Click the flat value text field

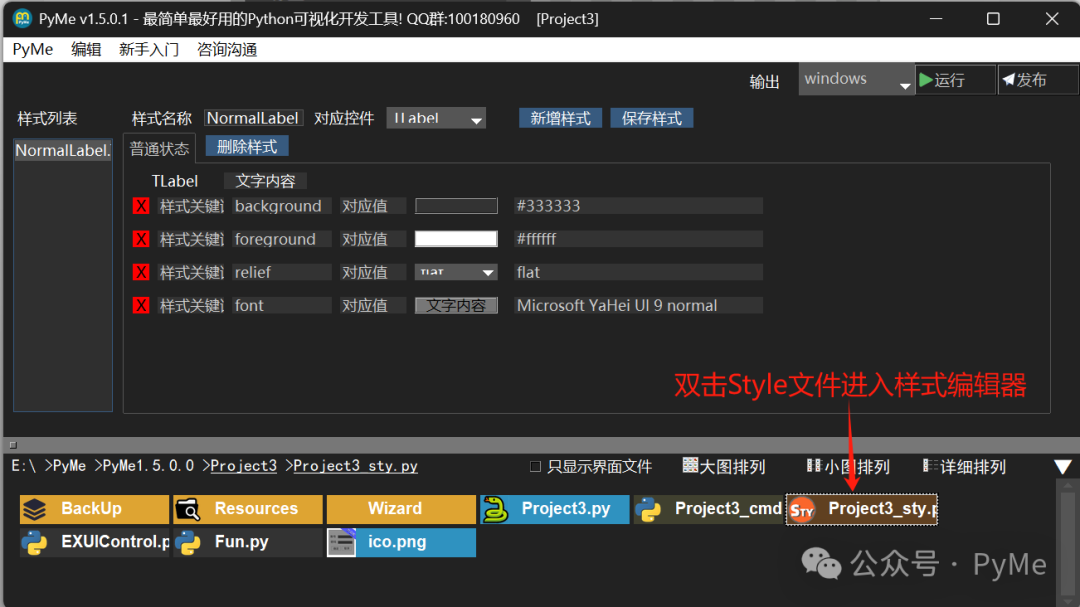click(x=638, y=272)
